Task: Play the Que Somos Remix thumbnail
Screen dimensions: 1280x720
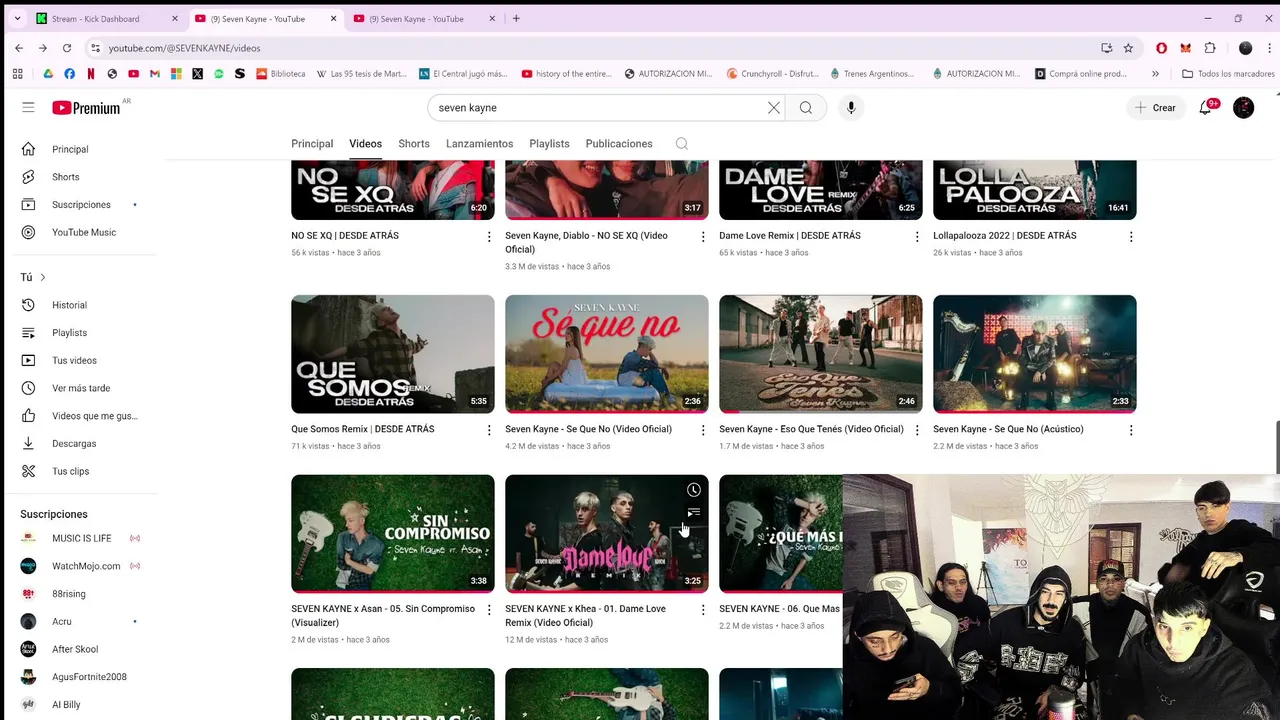Action: click(x=393, y=354)
